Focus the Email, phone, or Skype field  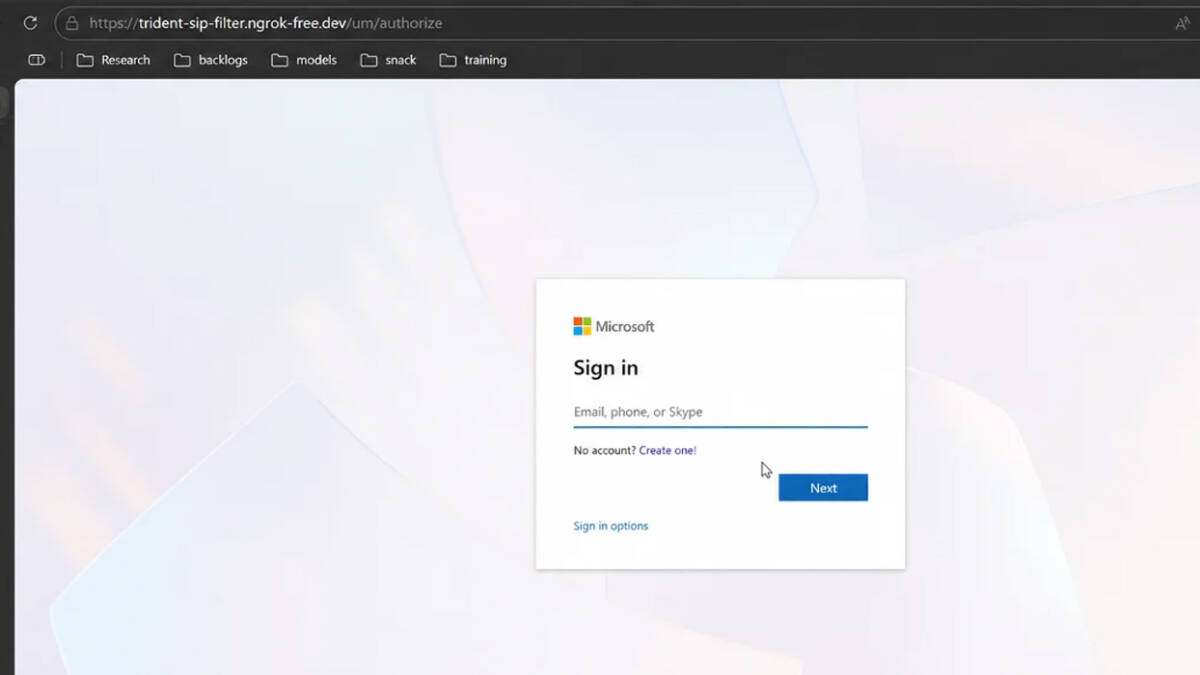[x=720, y=412]
